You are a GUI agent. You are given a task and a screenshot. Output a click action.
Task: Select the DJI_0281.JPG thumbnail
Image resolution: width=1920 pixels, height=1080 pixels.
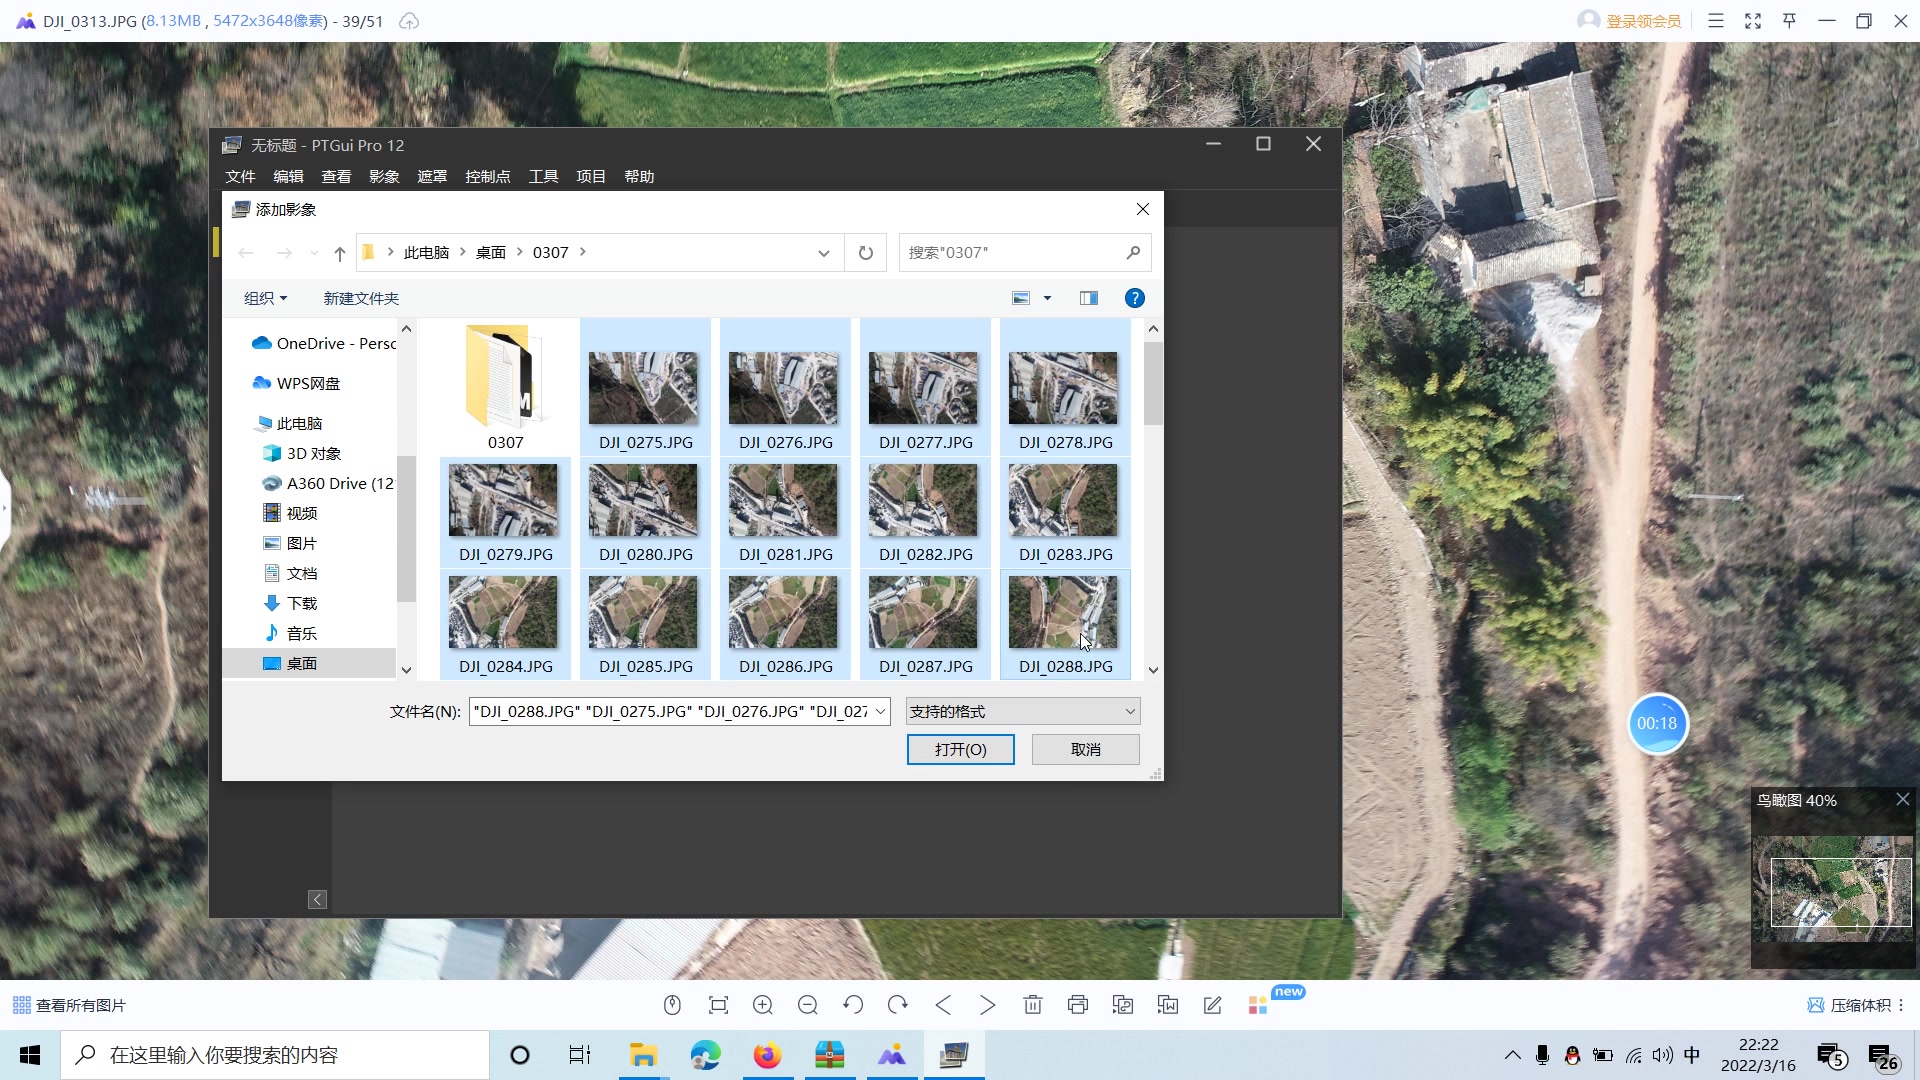coord(785,512)
